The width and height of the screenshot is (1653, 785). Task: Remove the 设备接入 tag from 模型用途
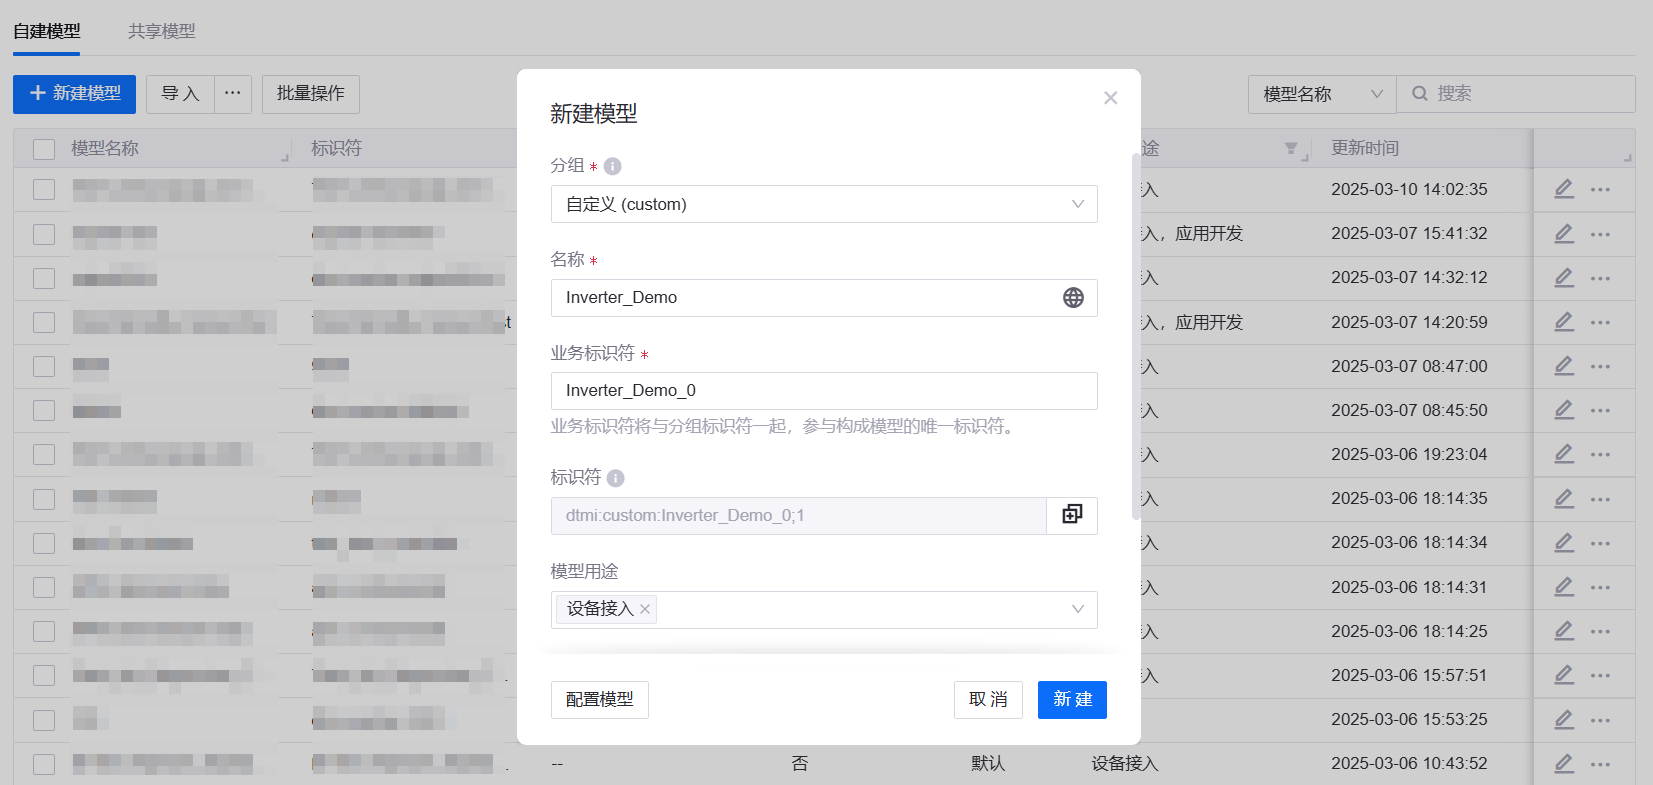point(645,609)
